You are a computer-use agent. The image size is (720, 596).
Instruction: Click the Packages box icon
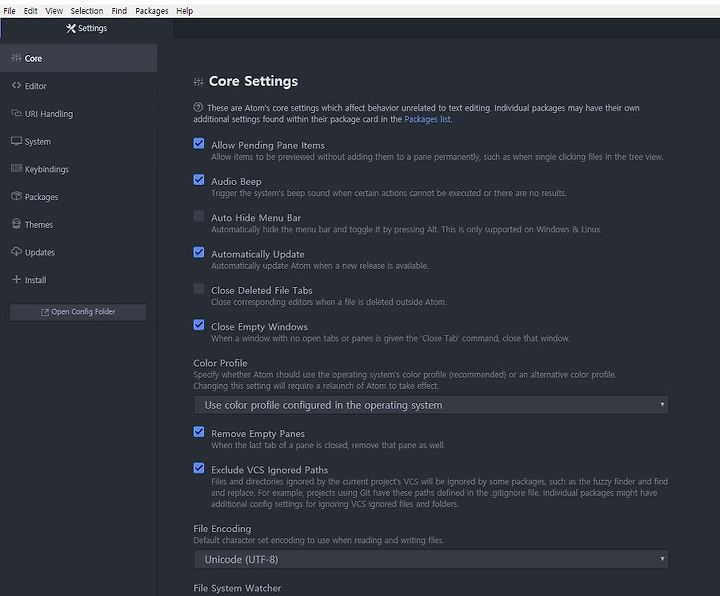[16, 196]
